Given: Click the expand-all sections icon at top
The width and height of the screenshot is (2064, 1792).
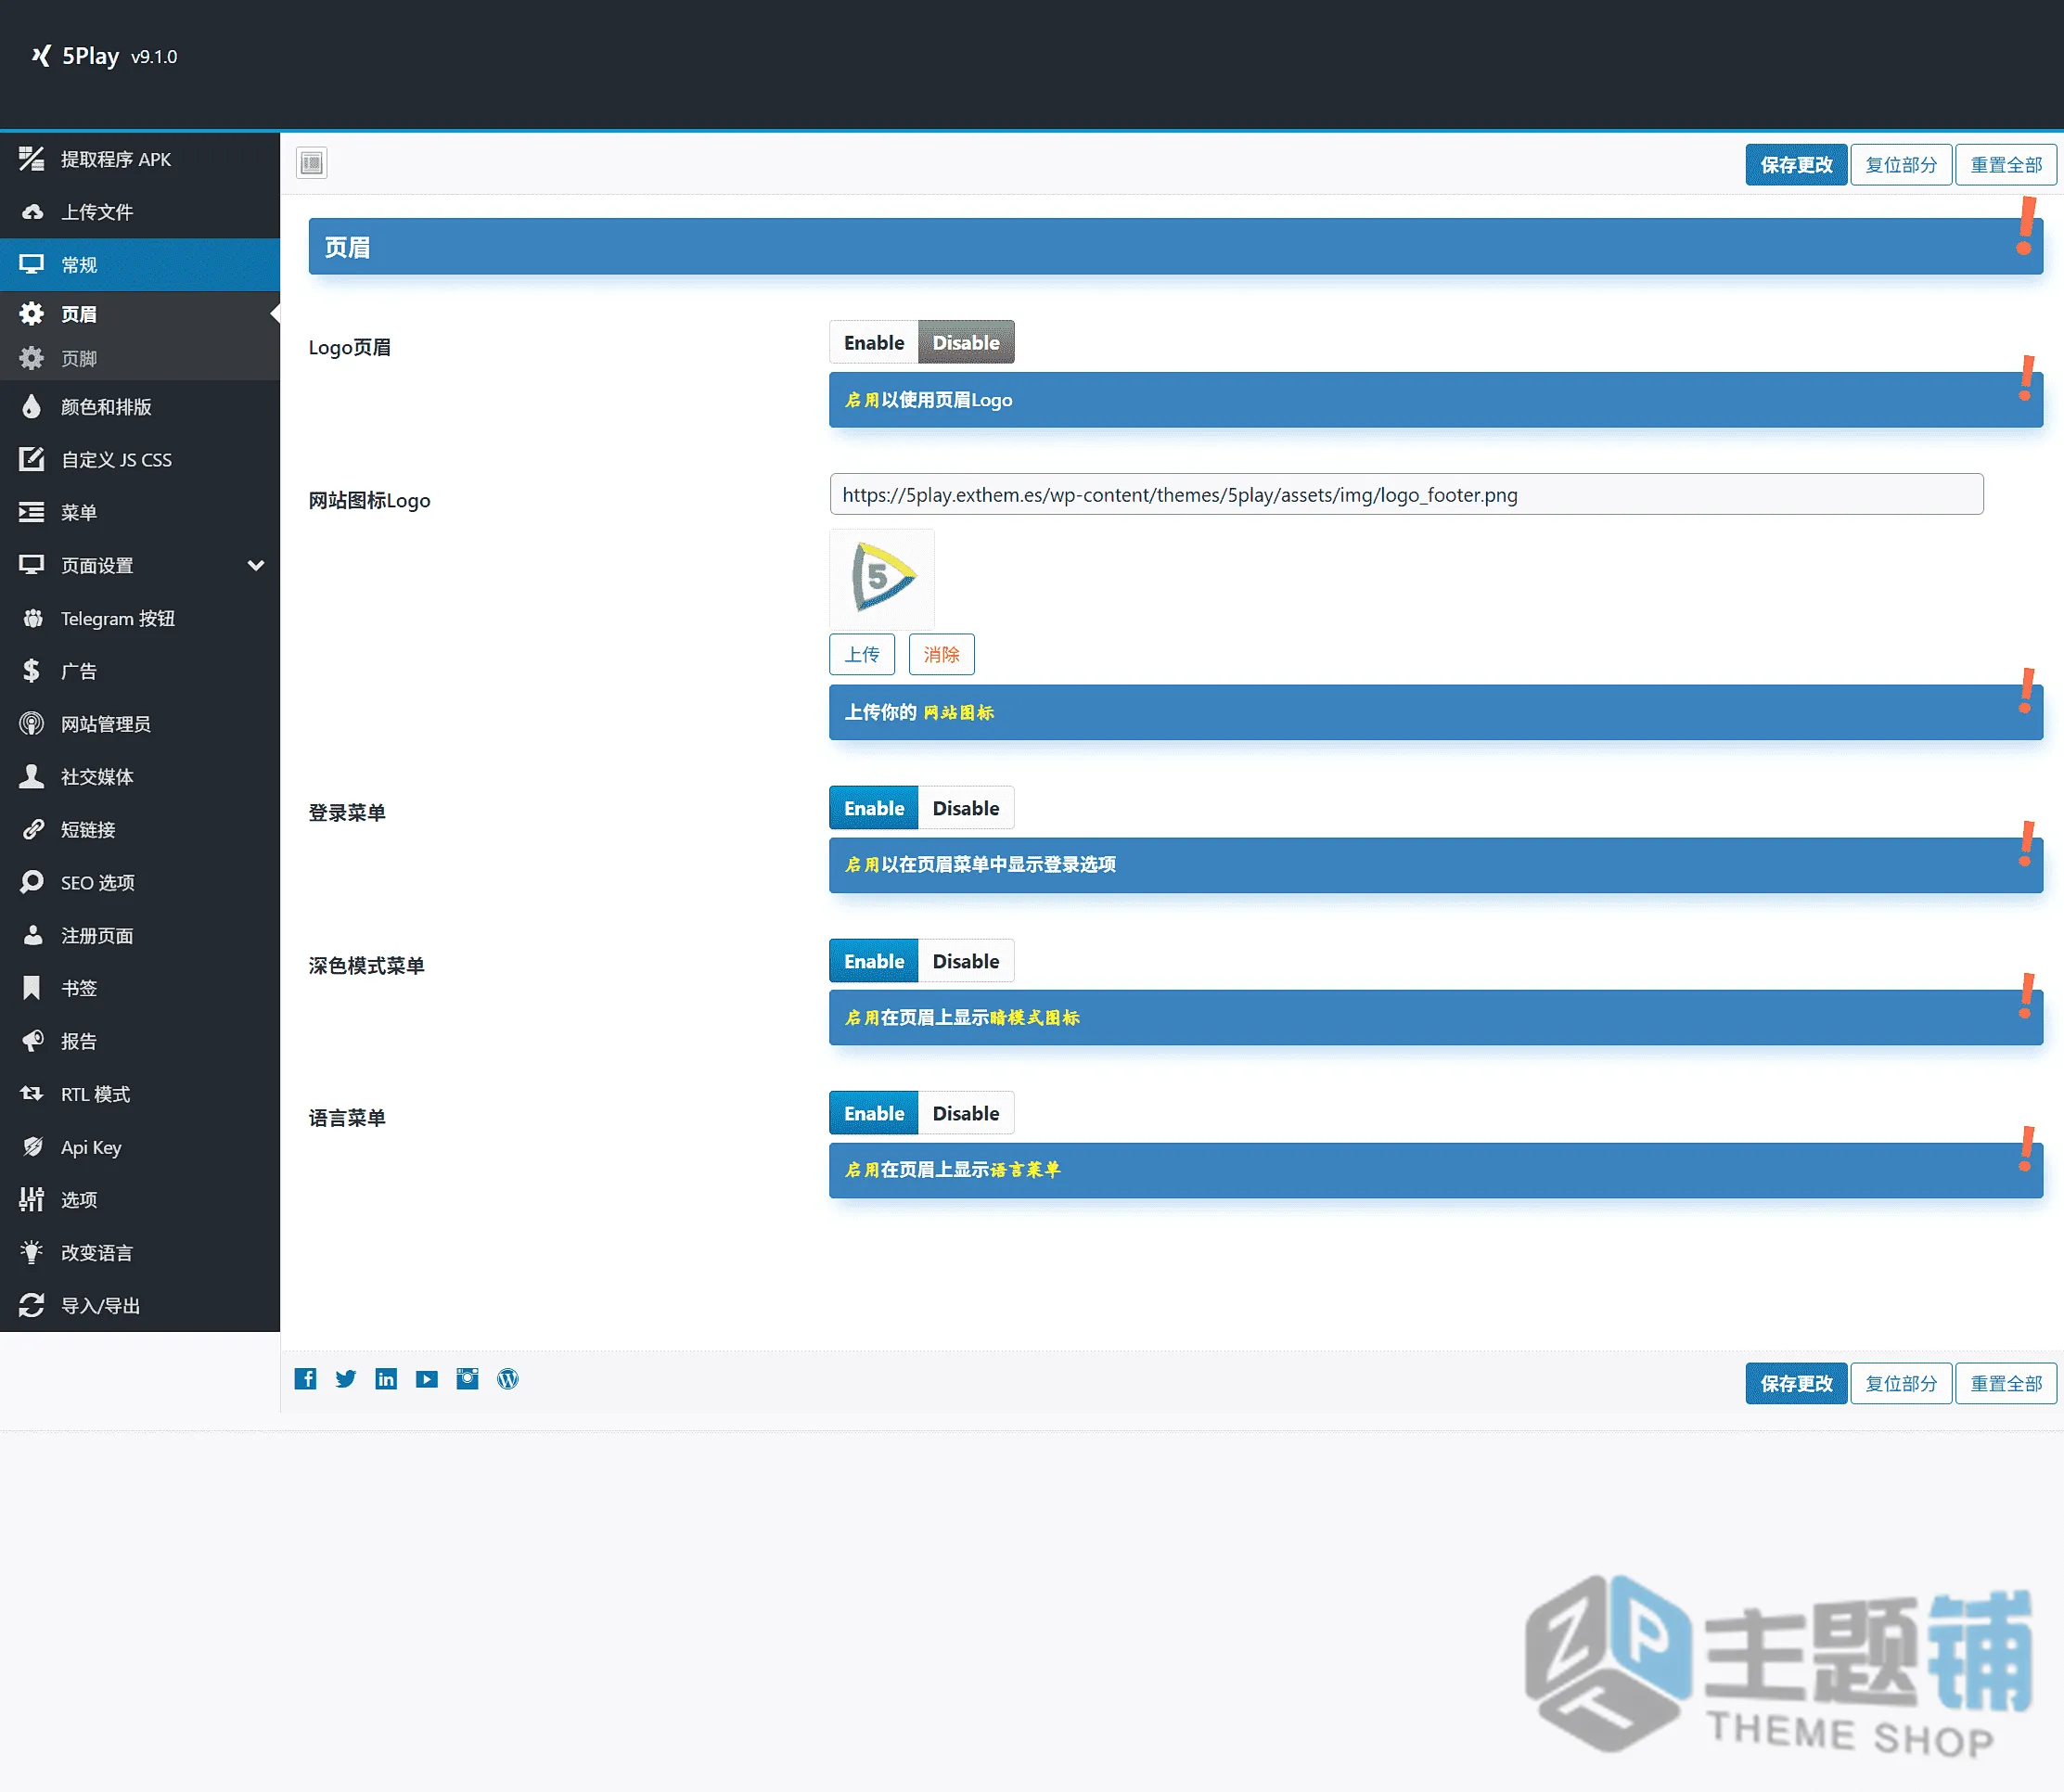Looking at the screenshot, I should point(312,163).
